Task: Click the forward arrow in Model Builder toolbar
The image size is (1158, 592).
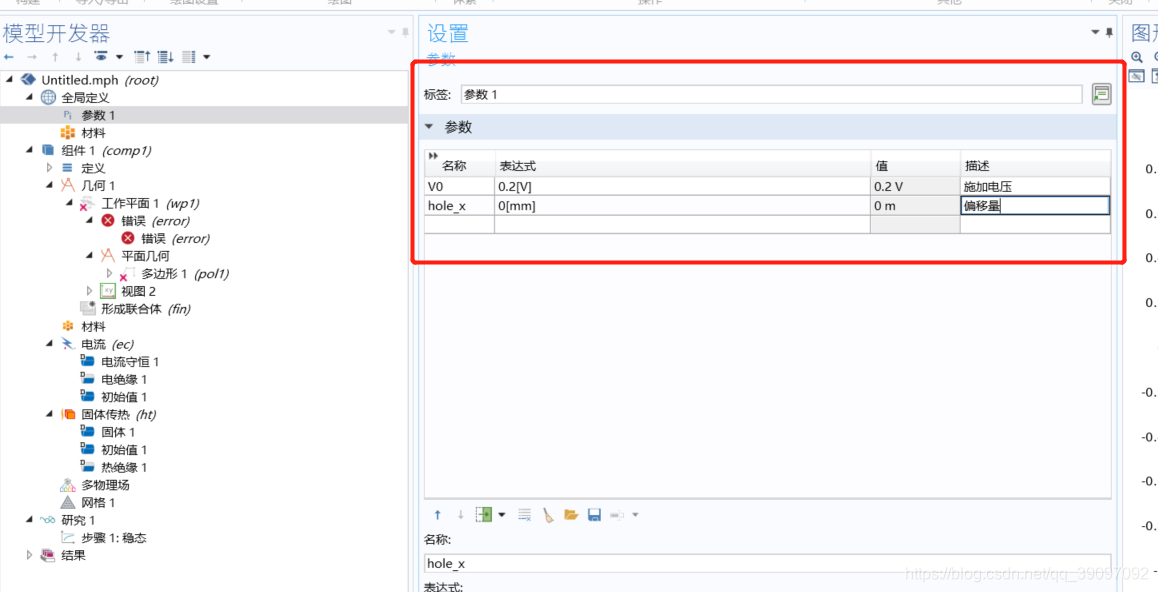Action: click(31, 57)
